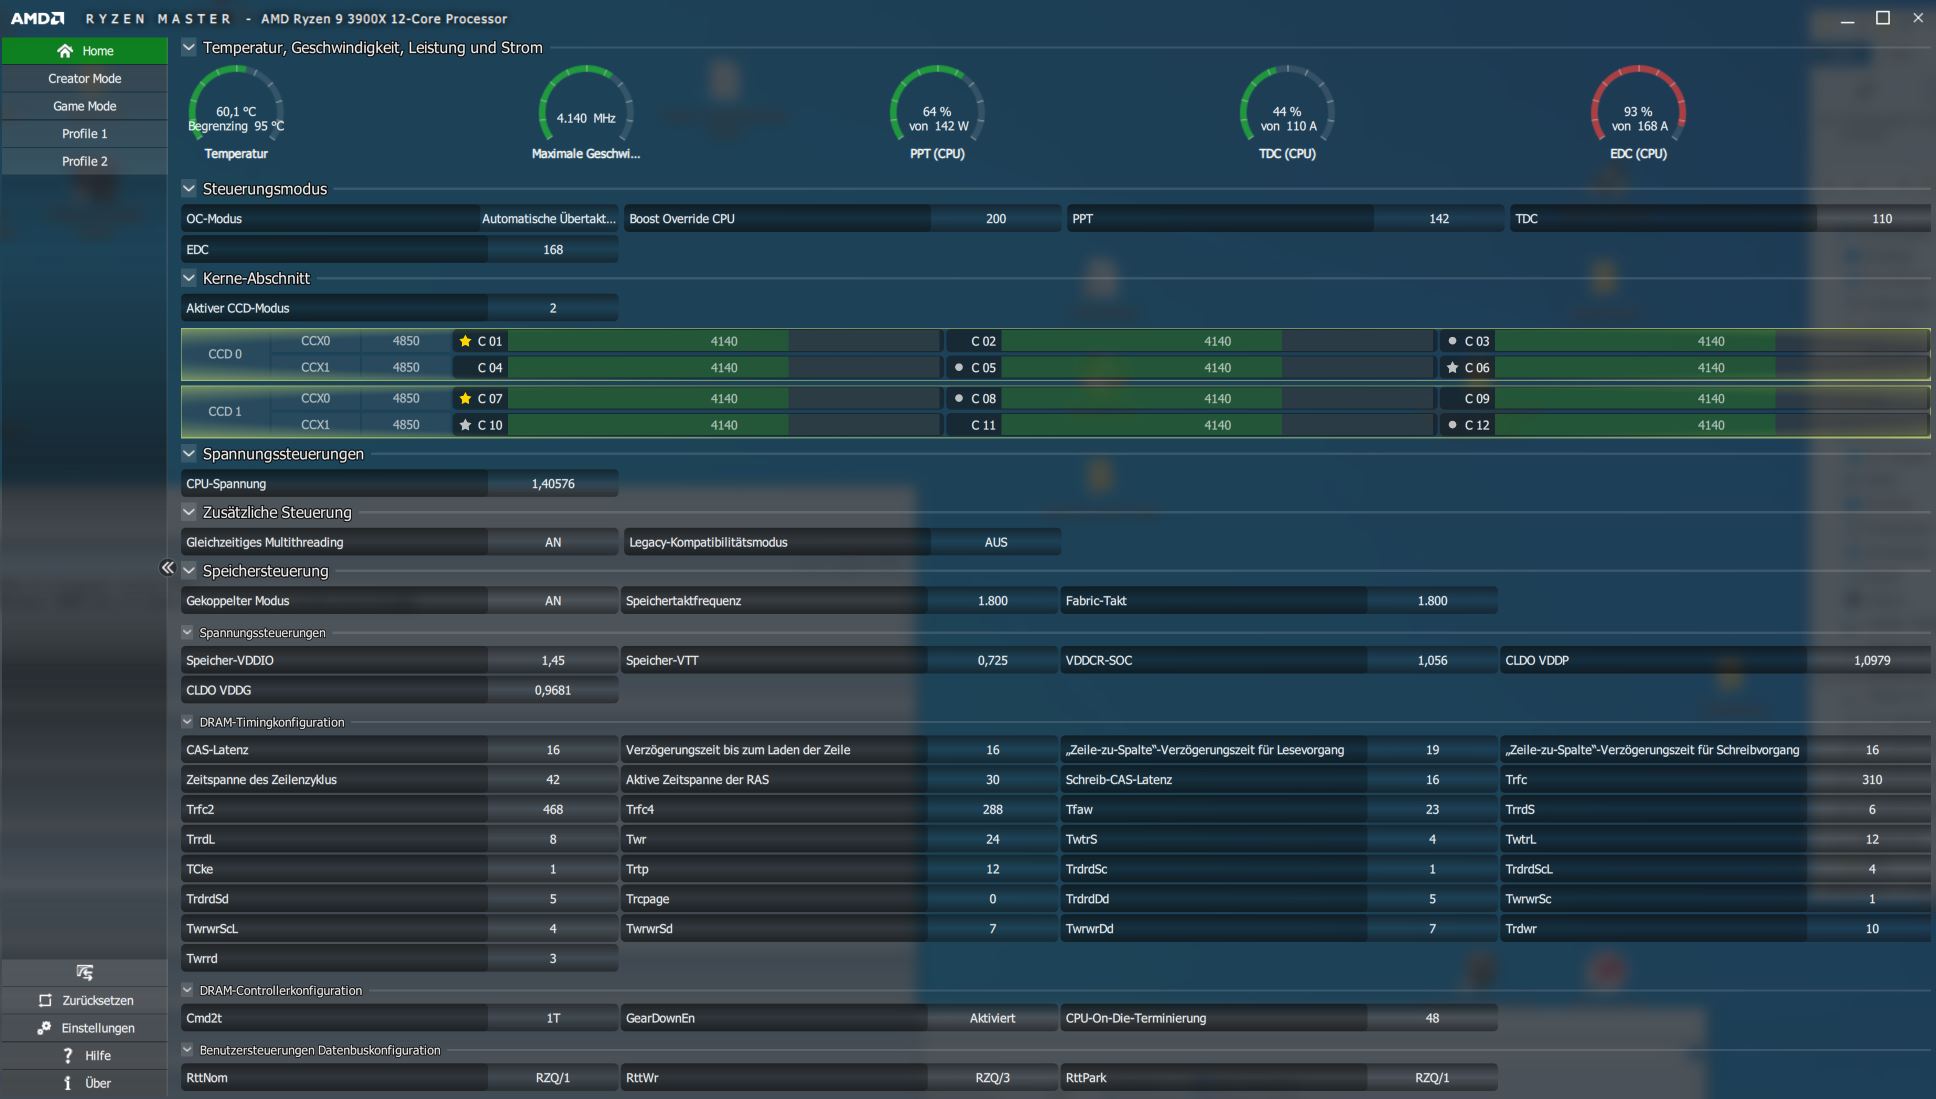Screen dimensions: 1936x1099
Task: Click the CPU-Spannung value field 1,40576
Action: point(552,484)
